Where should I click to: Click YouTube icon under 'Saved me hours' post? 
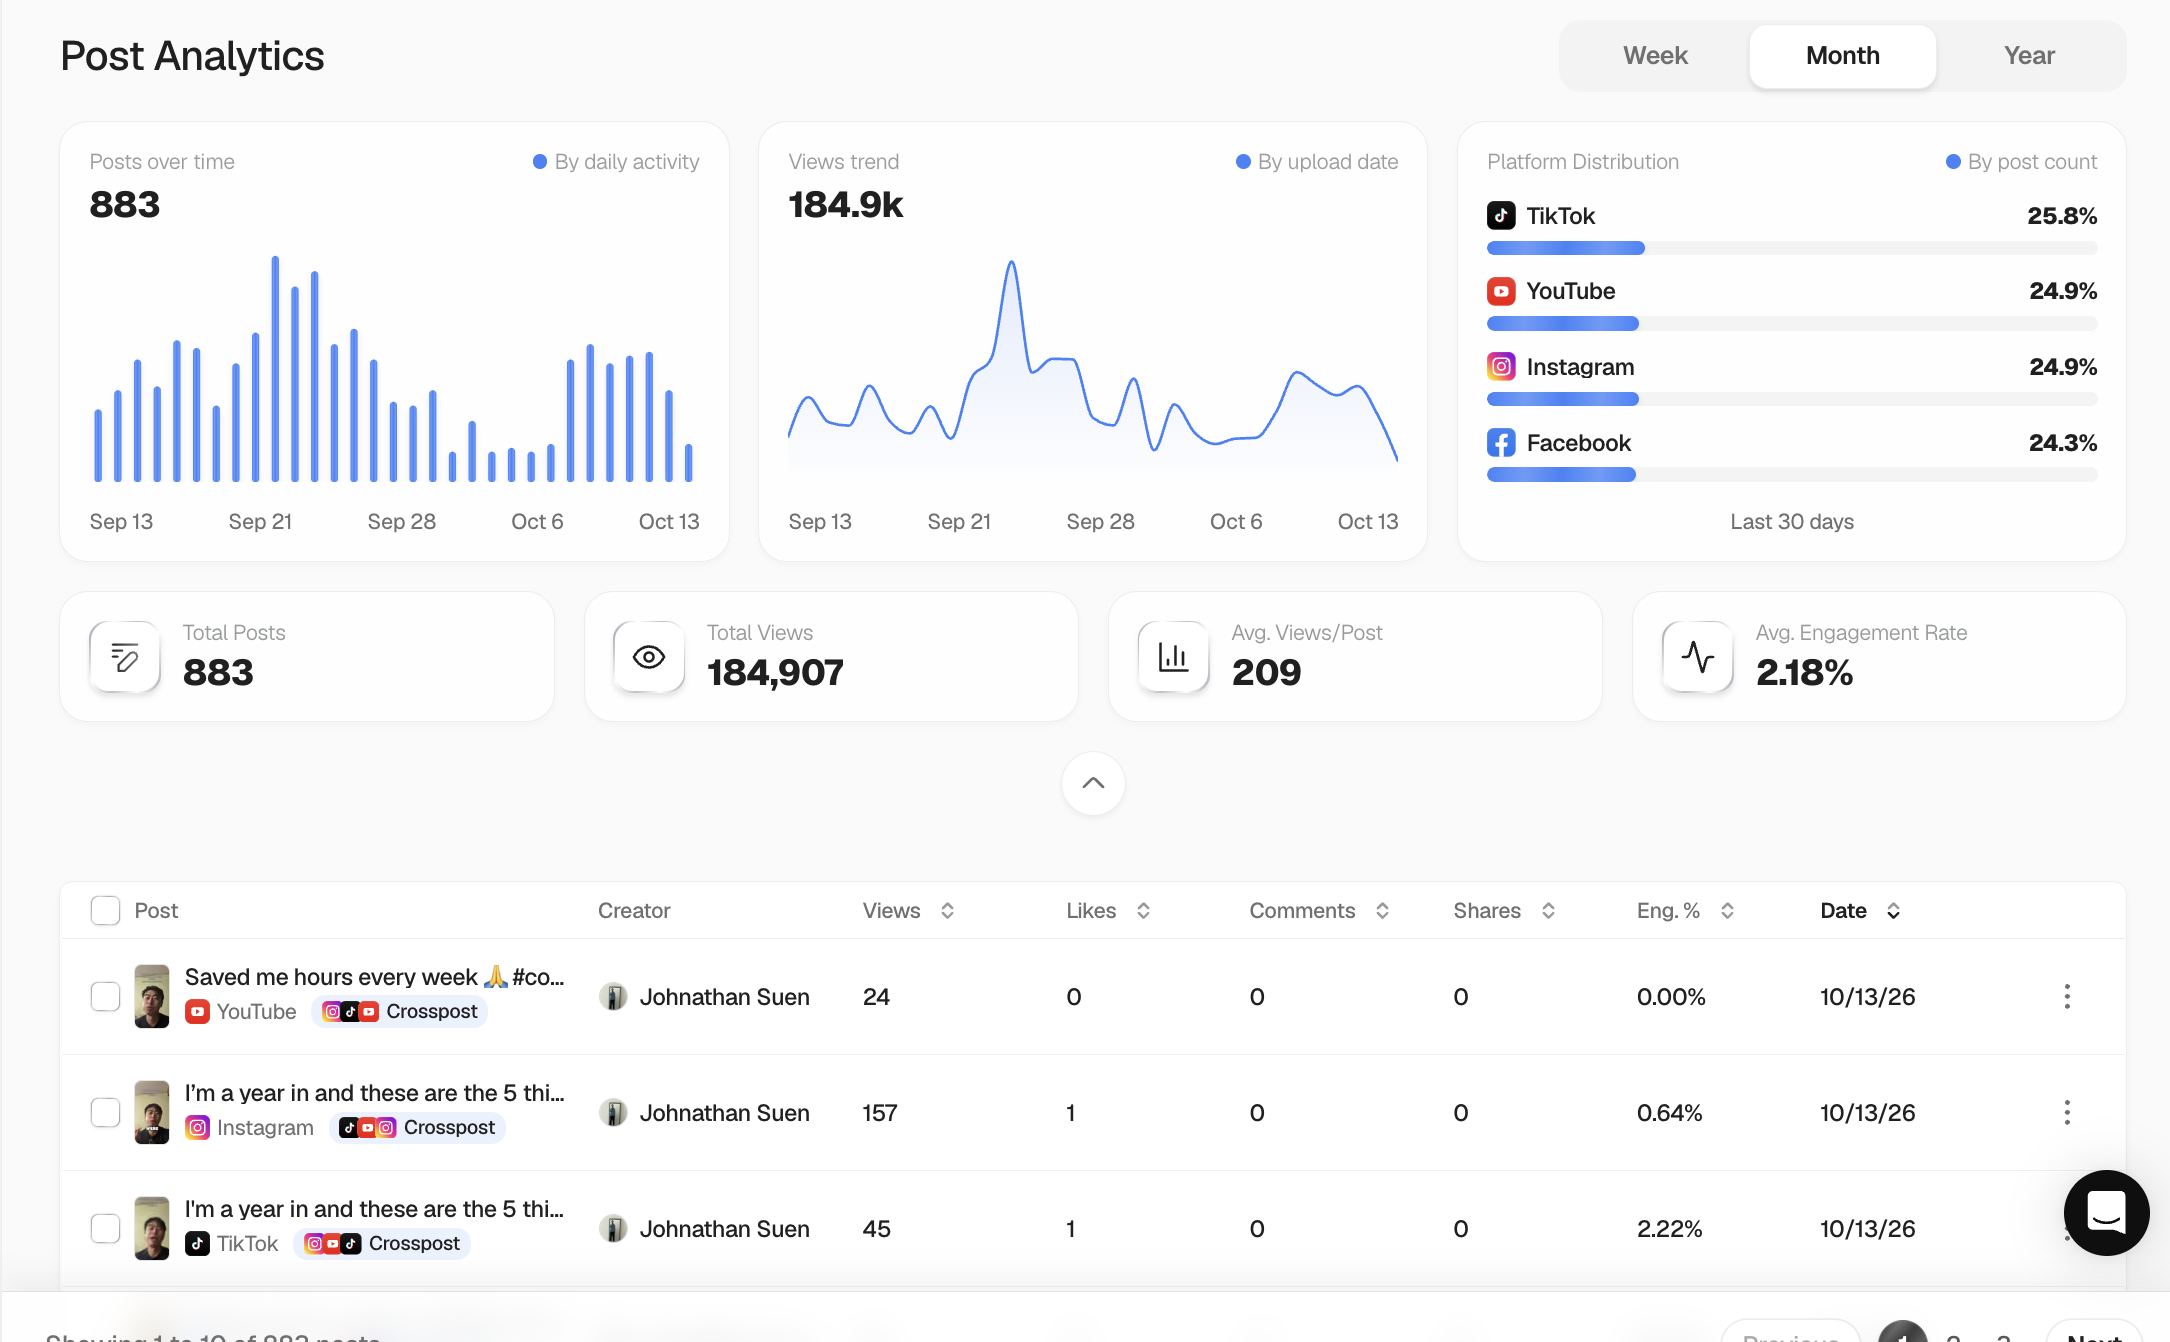198,1012
